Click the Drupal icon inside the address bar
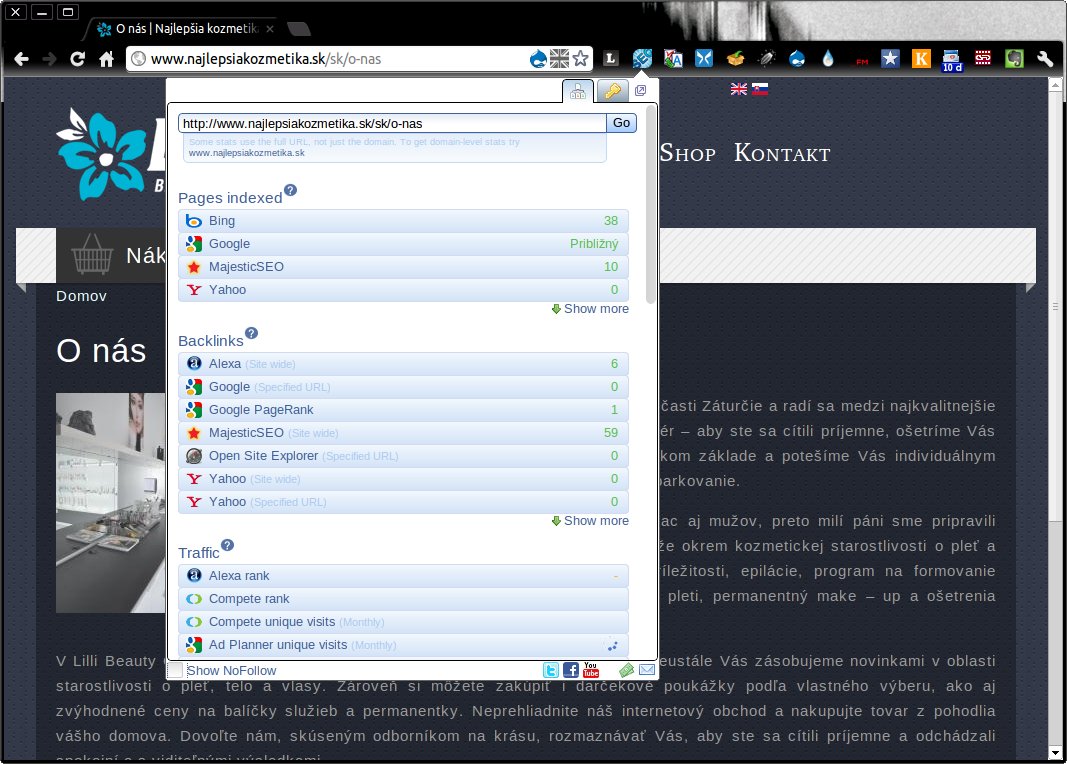Screen dimensions: 1067x764 tap(538, 59)
